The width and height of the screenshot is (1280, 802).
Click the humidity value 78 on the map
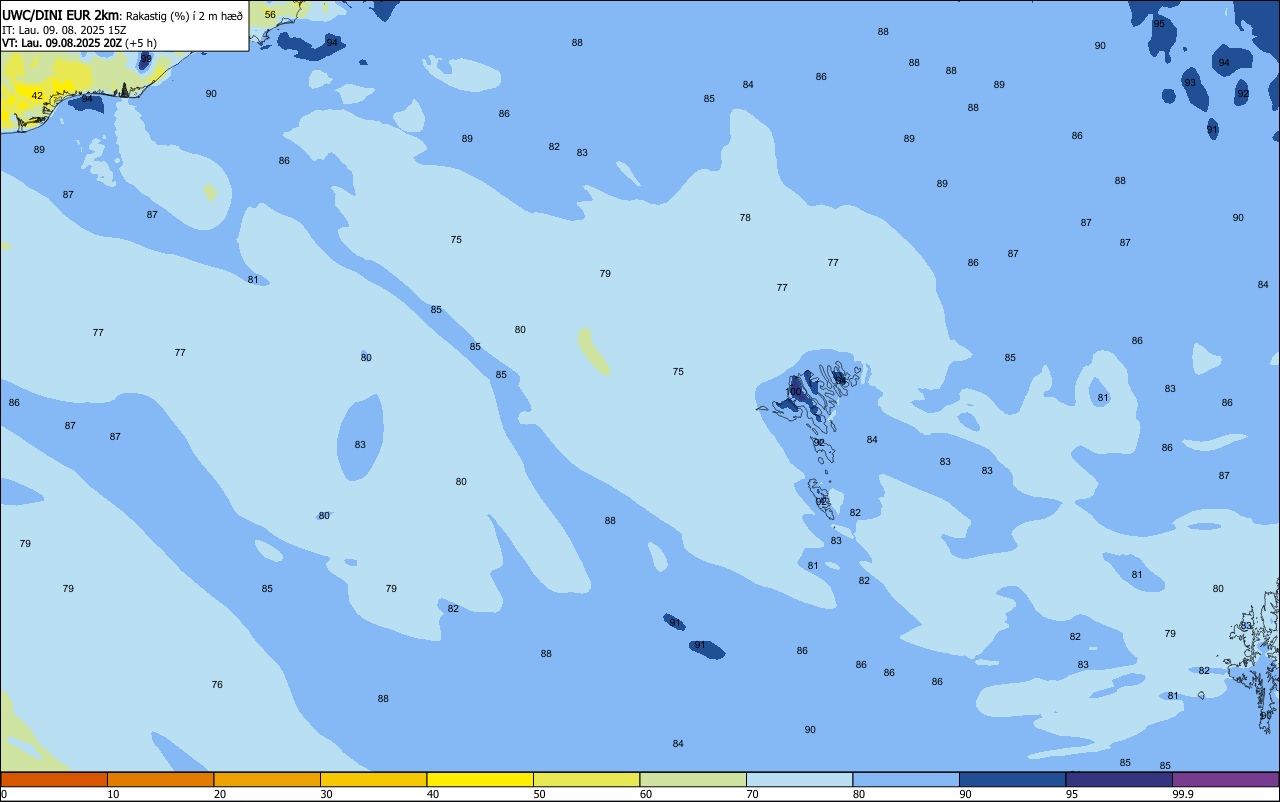click(x=745, y=218)
